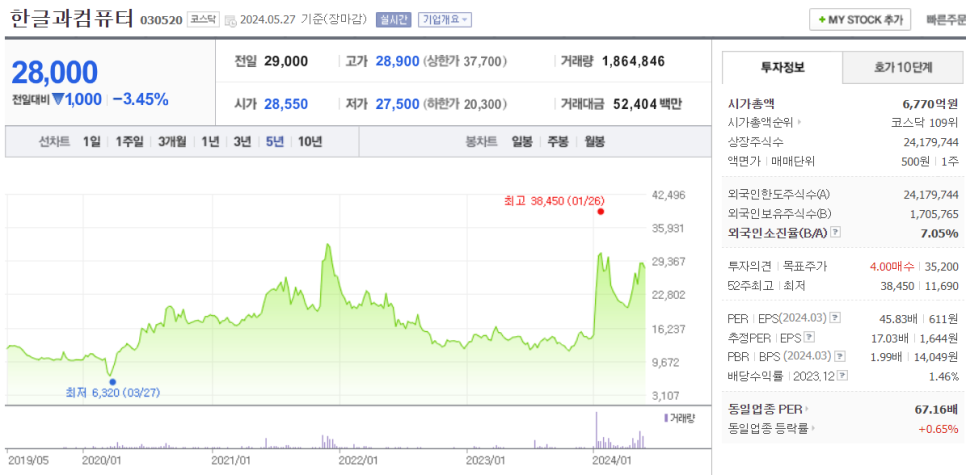
Task: Click blue 최저 6,320 marker dot on chart
Action: click(x=112, y=382)
